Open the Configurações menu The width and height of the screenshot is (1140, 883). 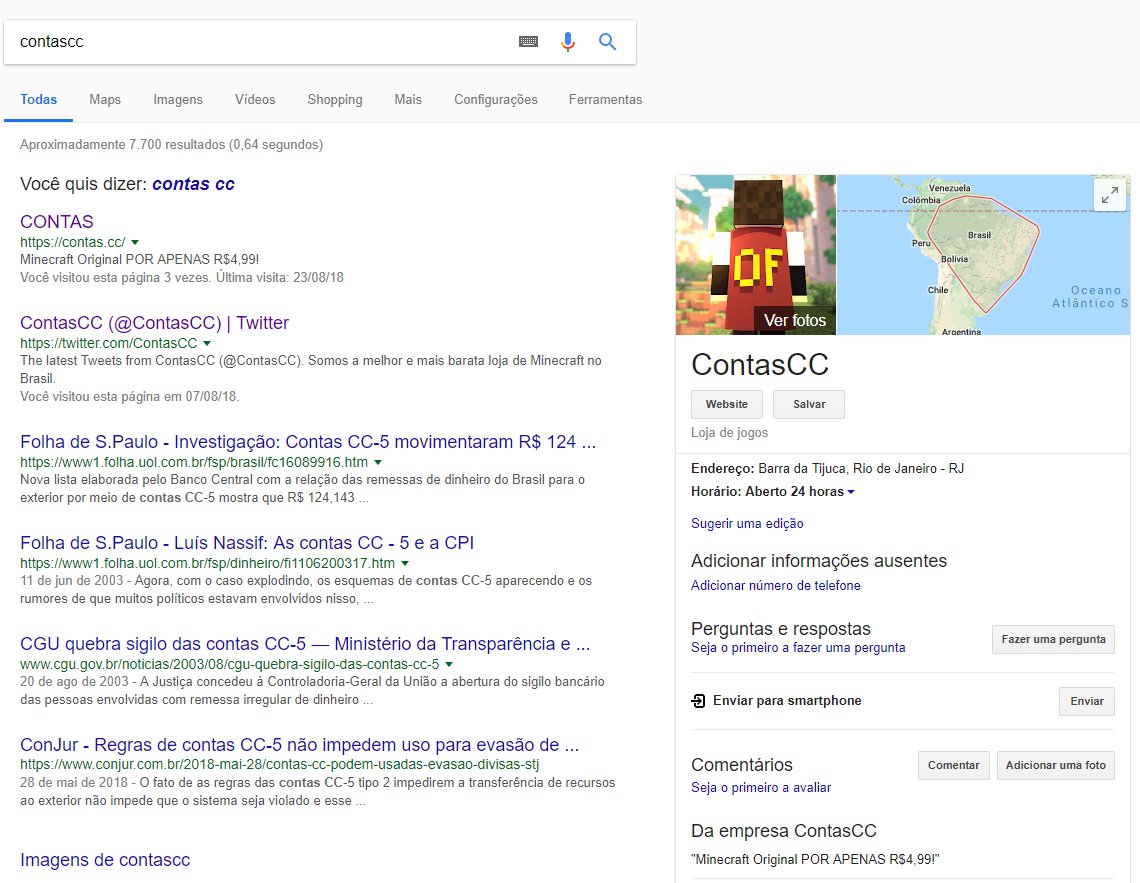tap(496, 100)
